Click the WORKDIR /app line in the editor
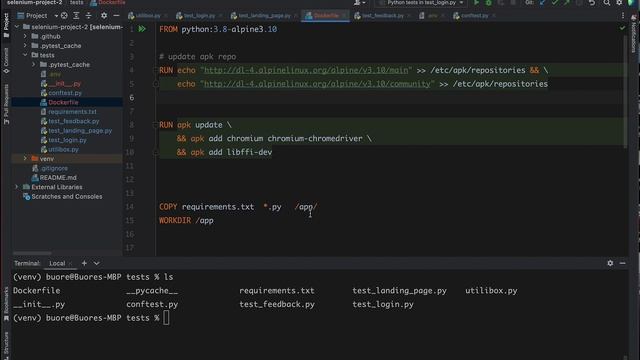Viewport: 640px width, 360px height. pyautogui.click(x=186, y=220)
